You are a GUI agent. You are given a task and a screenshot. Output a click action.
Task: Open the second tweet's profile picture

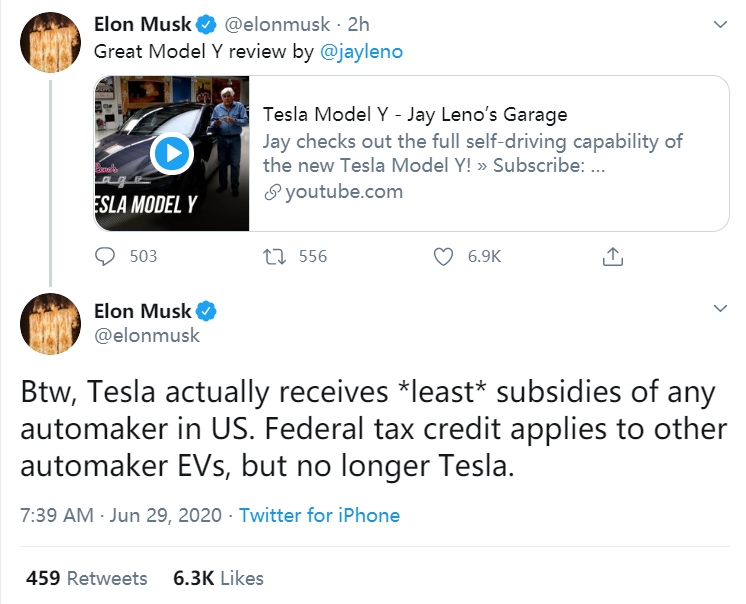pos(50,324)
